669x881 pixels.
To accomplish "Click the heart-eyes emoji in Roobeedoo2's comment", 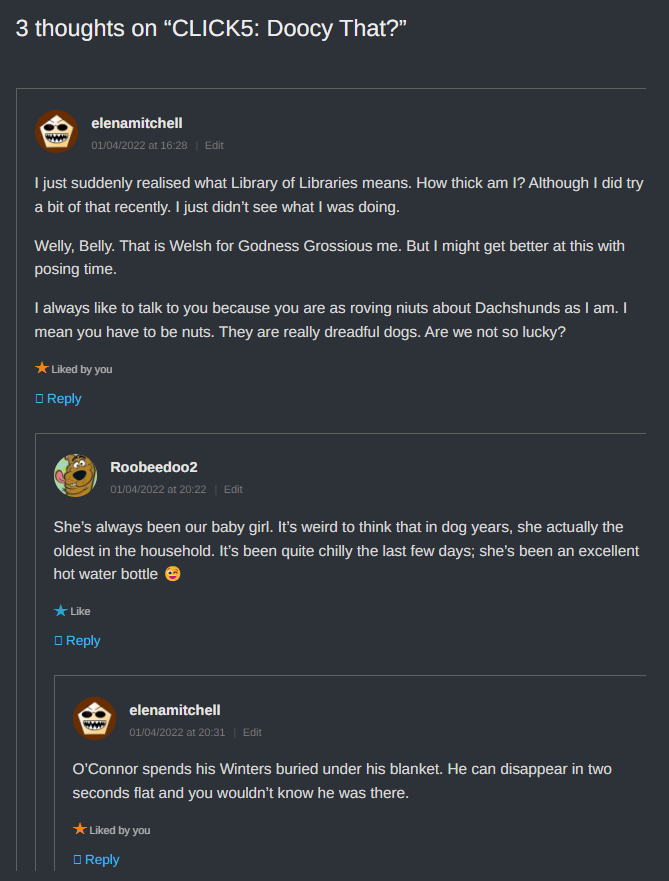I will tap(173, 574).
